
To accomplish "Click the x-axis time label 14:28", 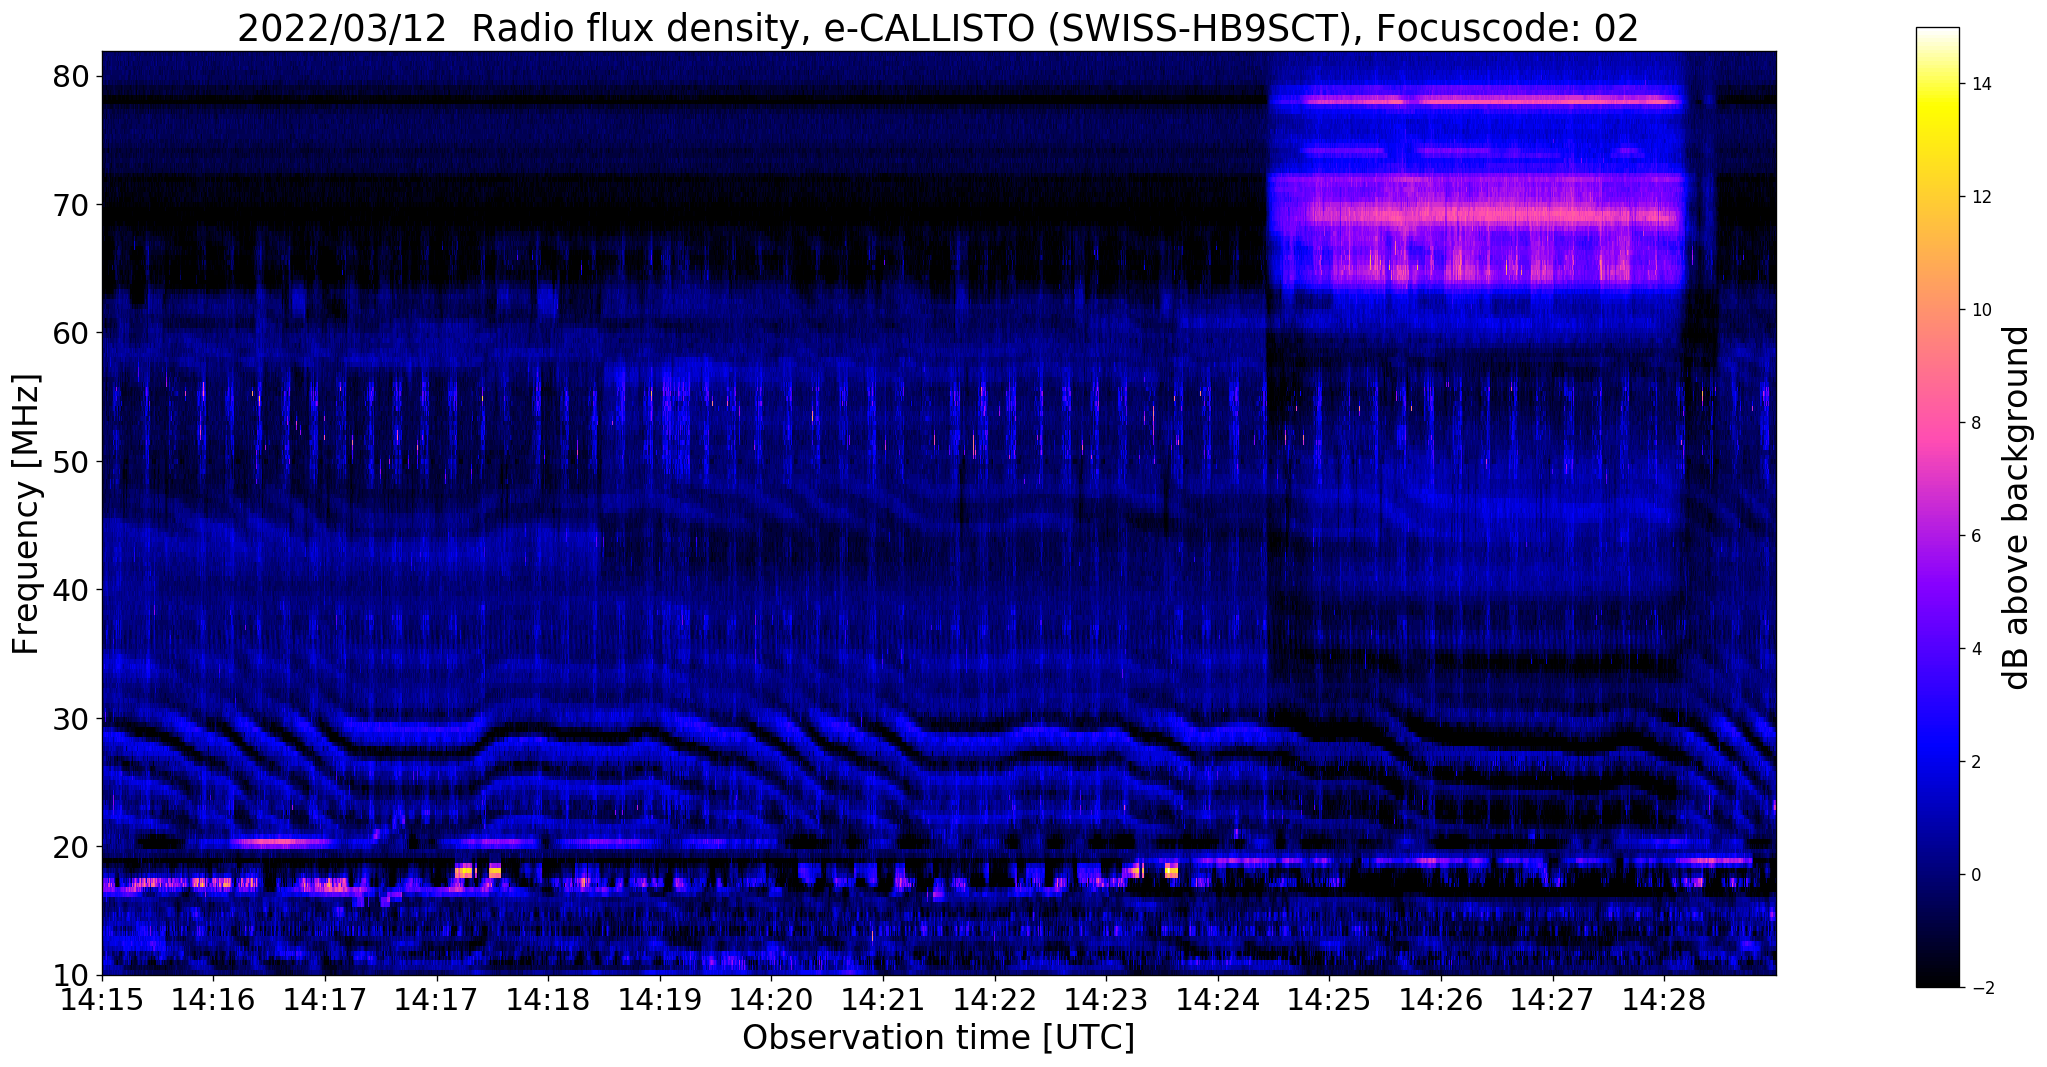I will click(x=1665, y=1000).
